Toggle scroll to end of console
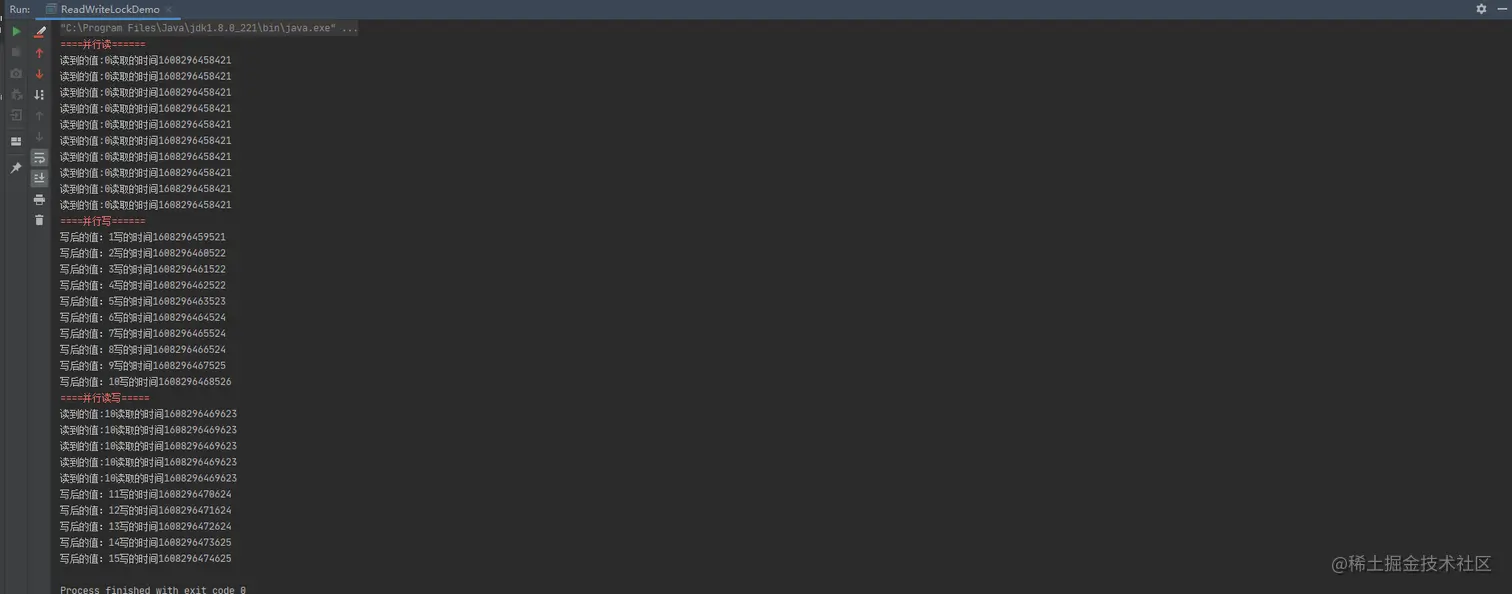Viewport: 1512px width, 594px height. [x=39, y=178]
